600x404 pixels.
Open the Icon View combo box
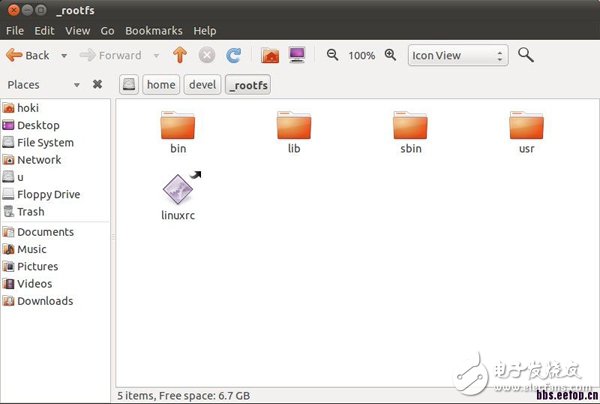(458, 55)
